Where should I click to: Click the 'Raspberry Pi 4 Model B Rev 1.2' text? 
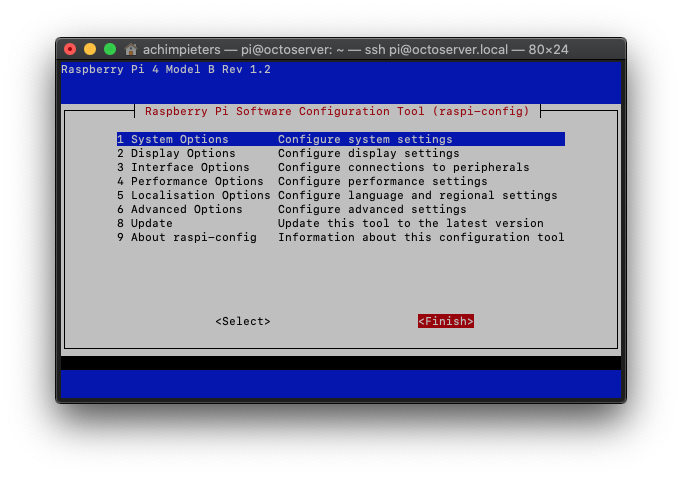(x=166, y=70)
